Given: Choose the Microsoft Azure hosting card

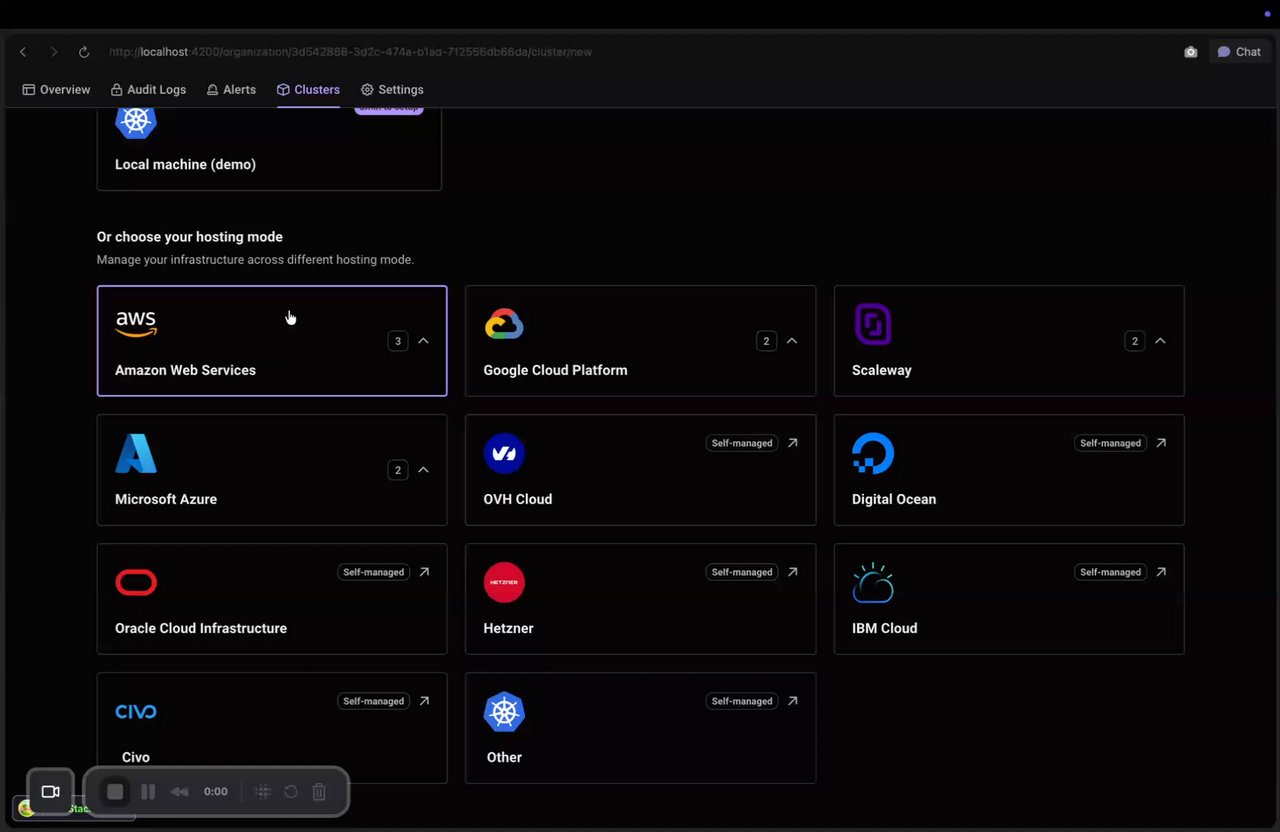Looking at the screenshot, I should point(272,470).
